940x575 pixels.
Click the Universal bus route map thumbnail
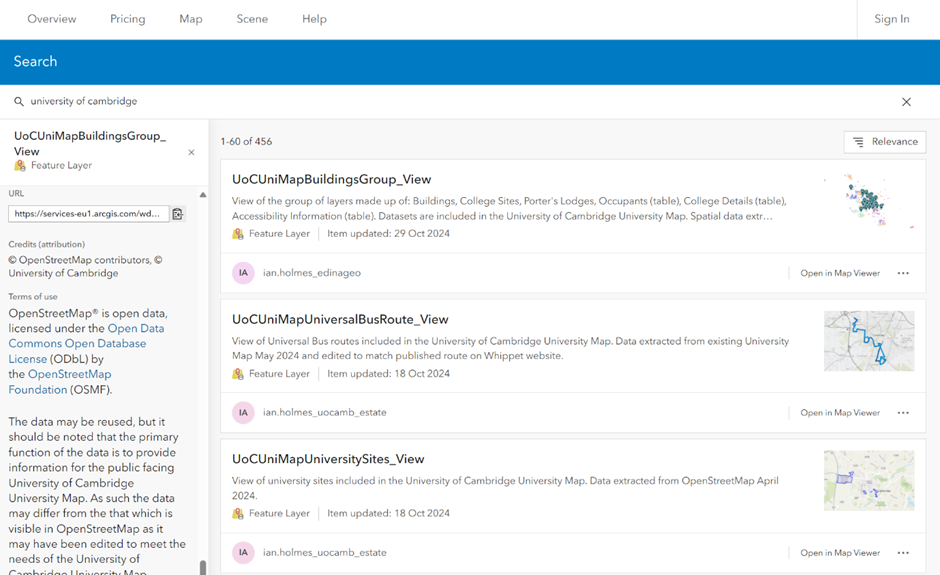[x=869, y=341]
